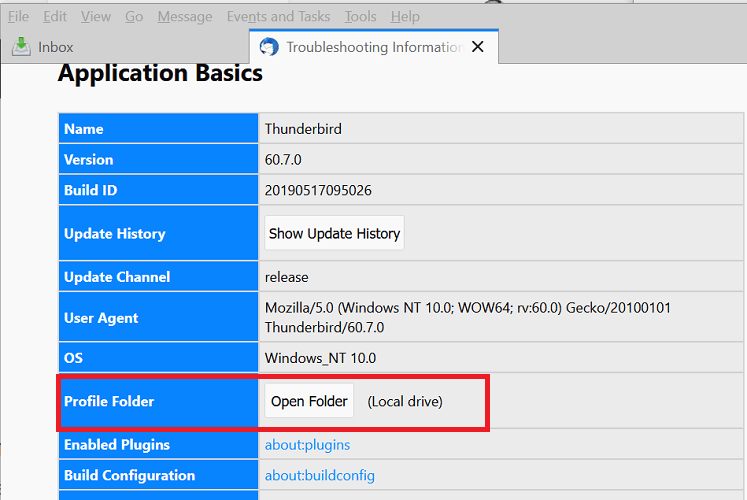
Task: Click the Update History row header
Action: tap(158, 233)
